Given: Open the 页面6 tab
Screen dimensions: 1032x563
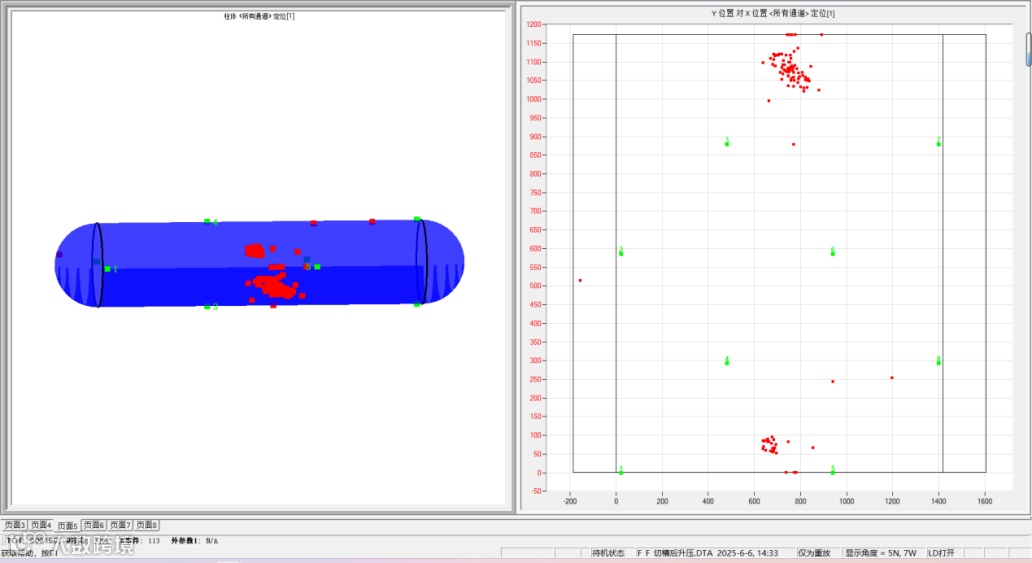Looking at the screenshot, I should coord(93,525).
